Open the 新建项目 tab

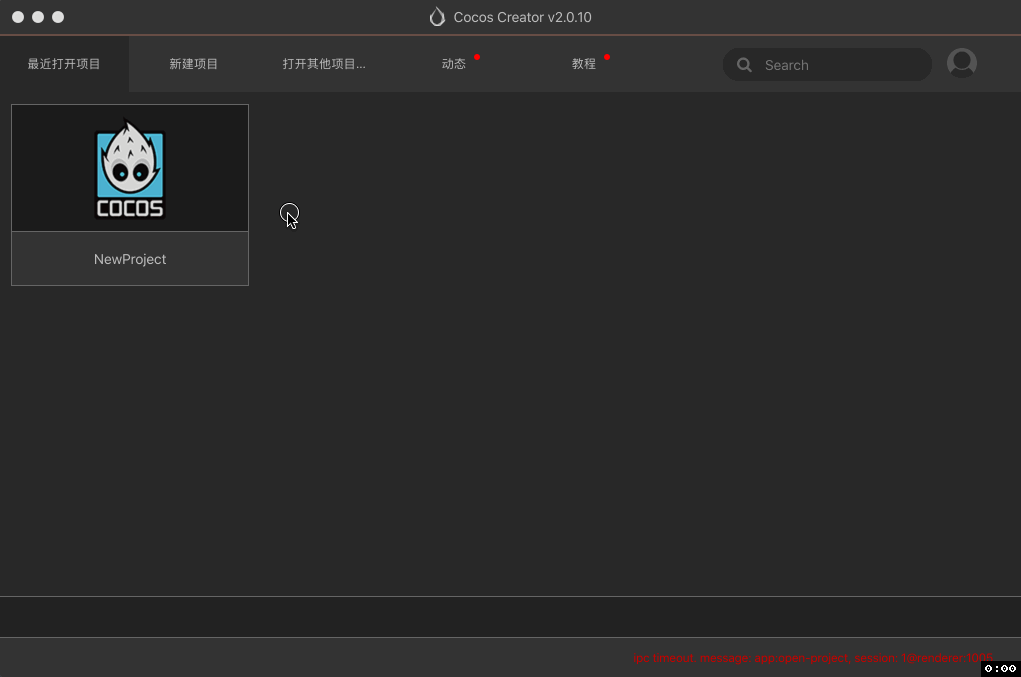[x=193, y=64]
